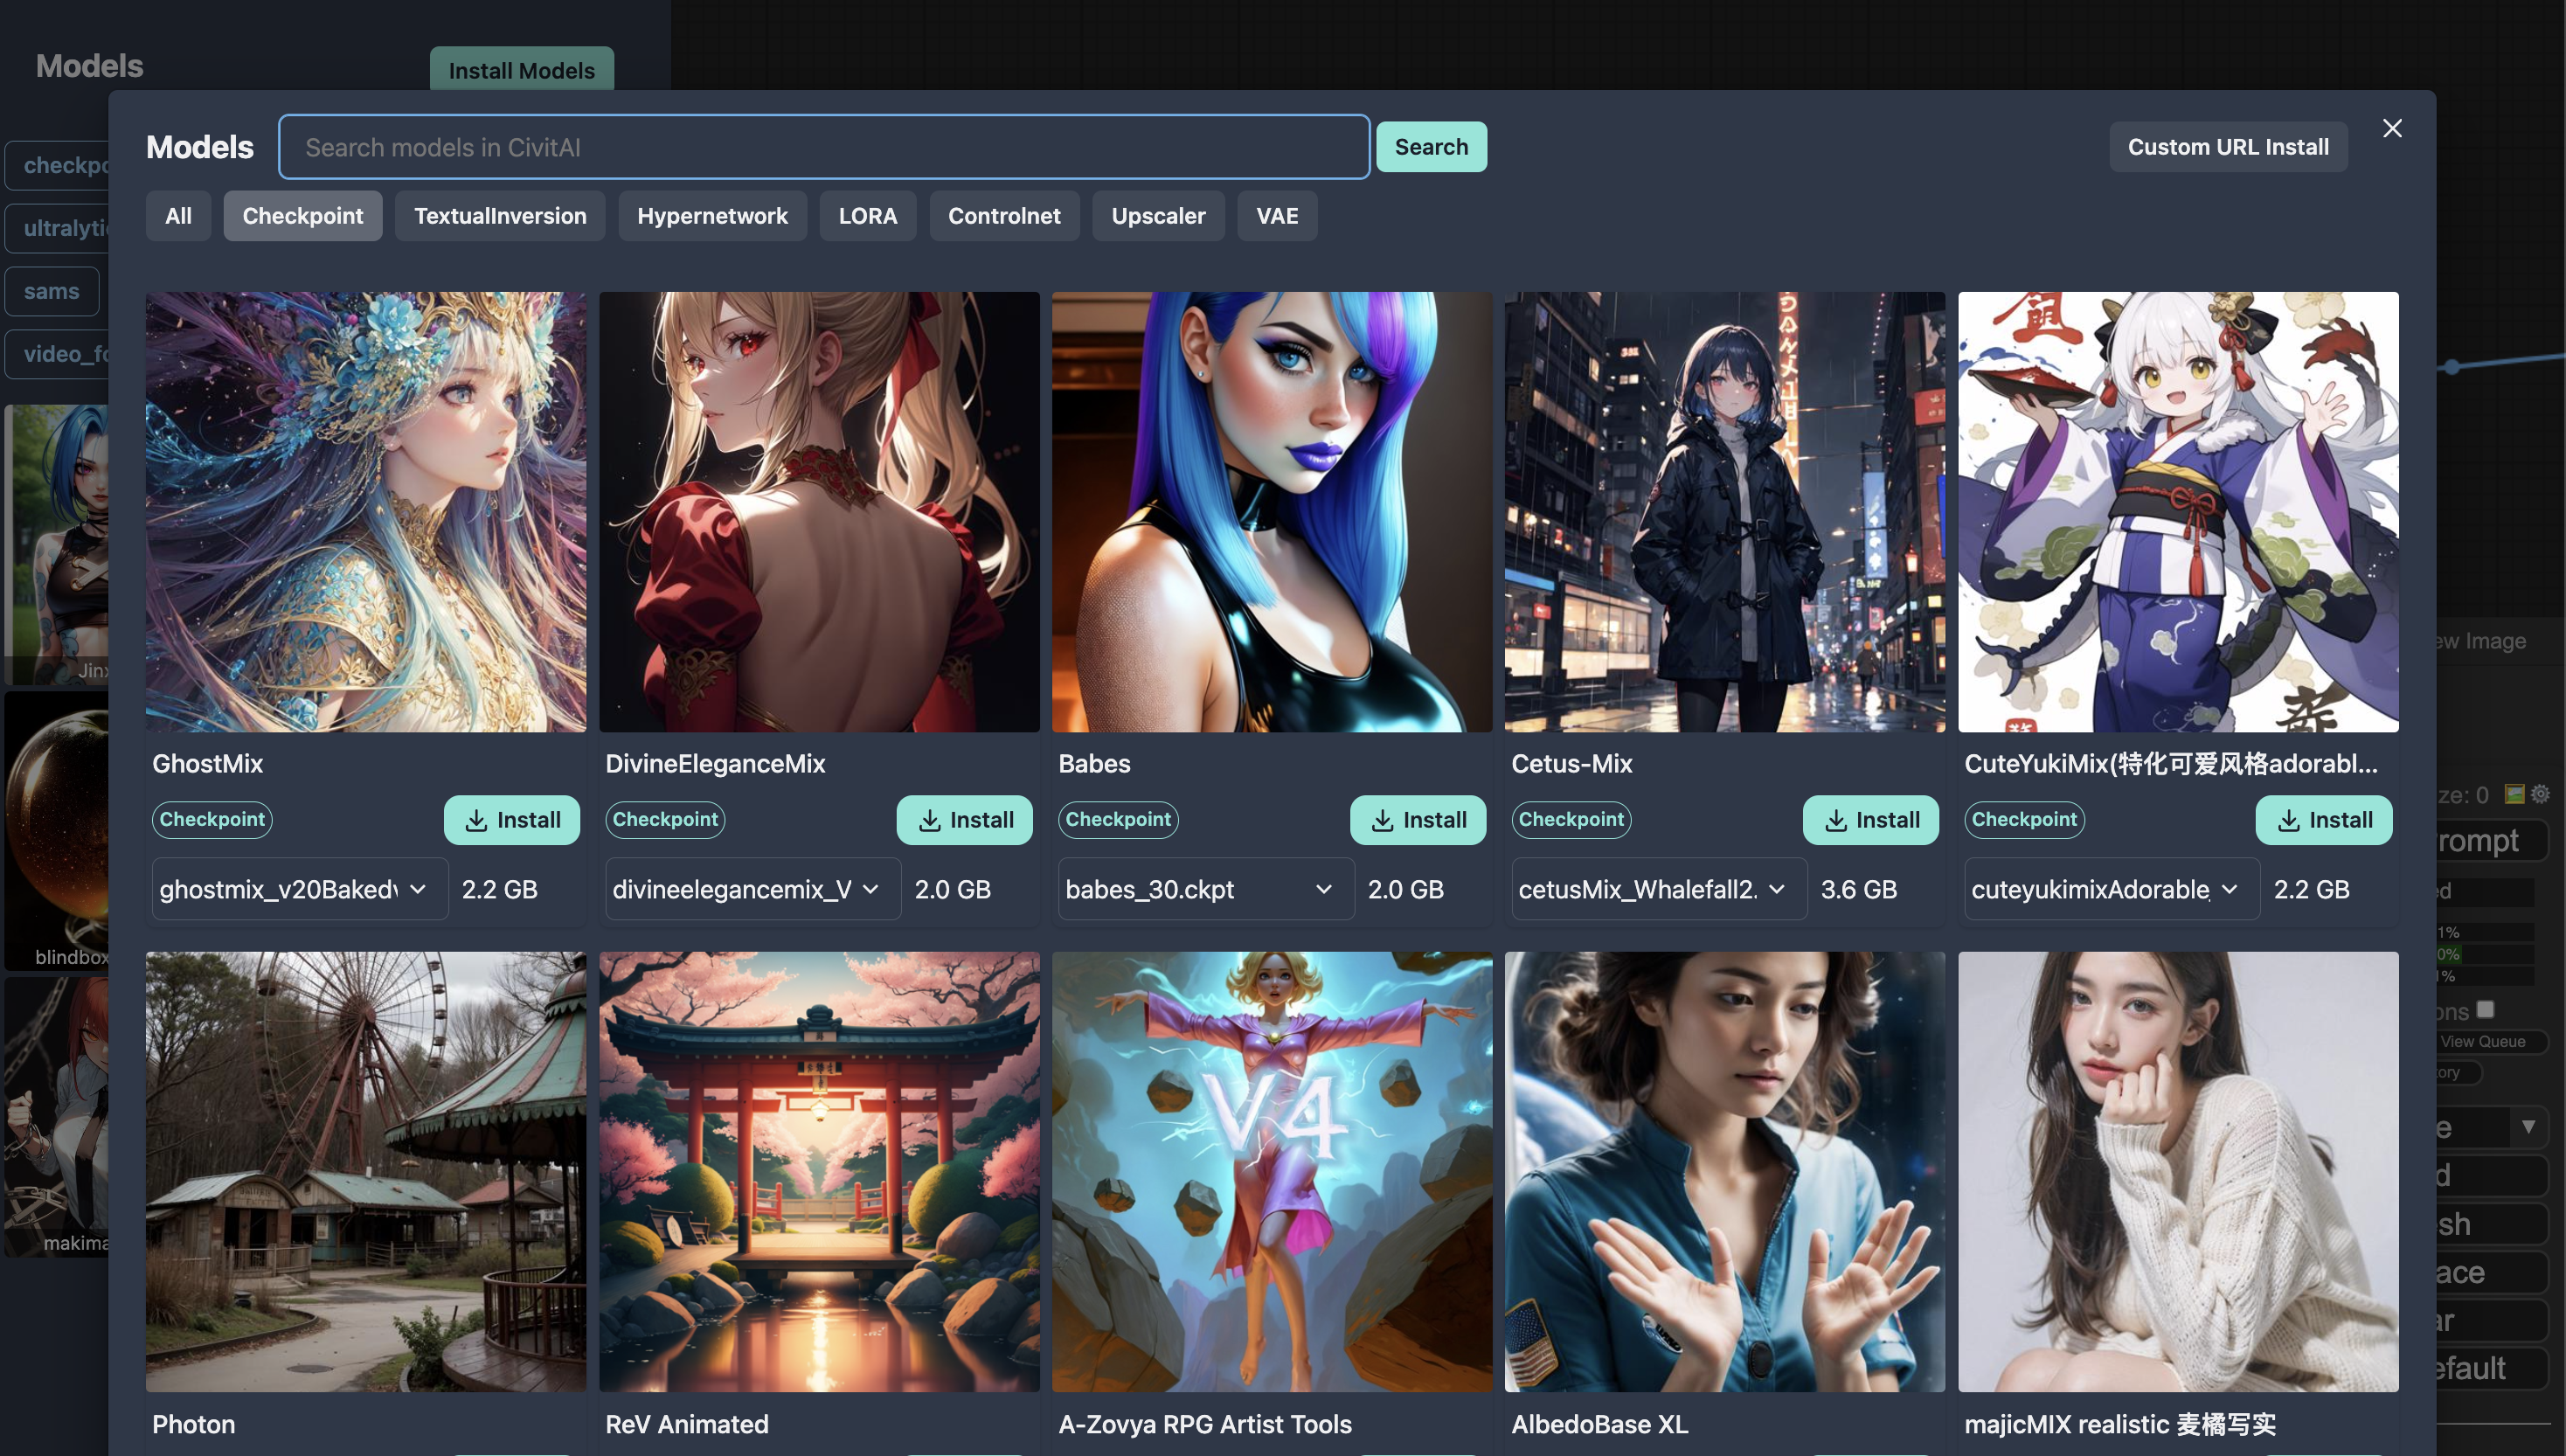Select the VAE filter tab

tap(1276, 216)
